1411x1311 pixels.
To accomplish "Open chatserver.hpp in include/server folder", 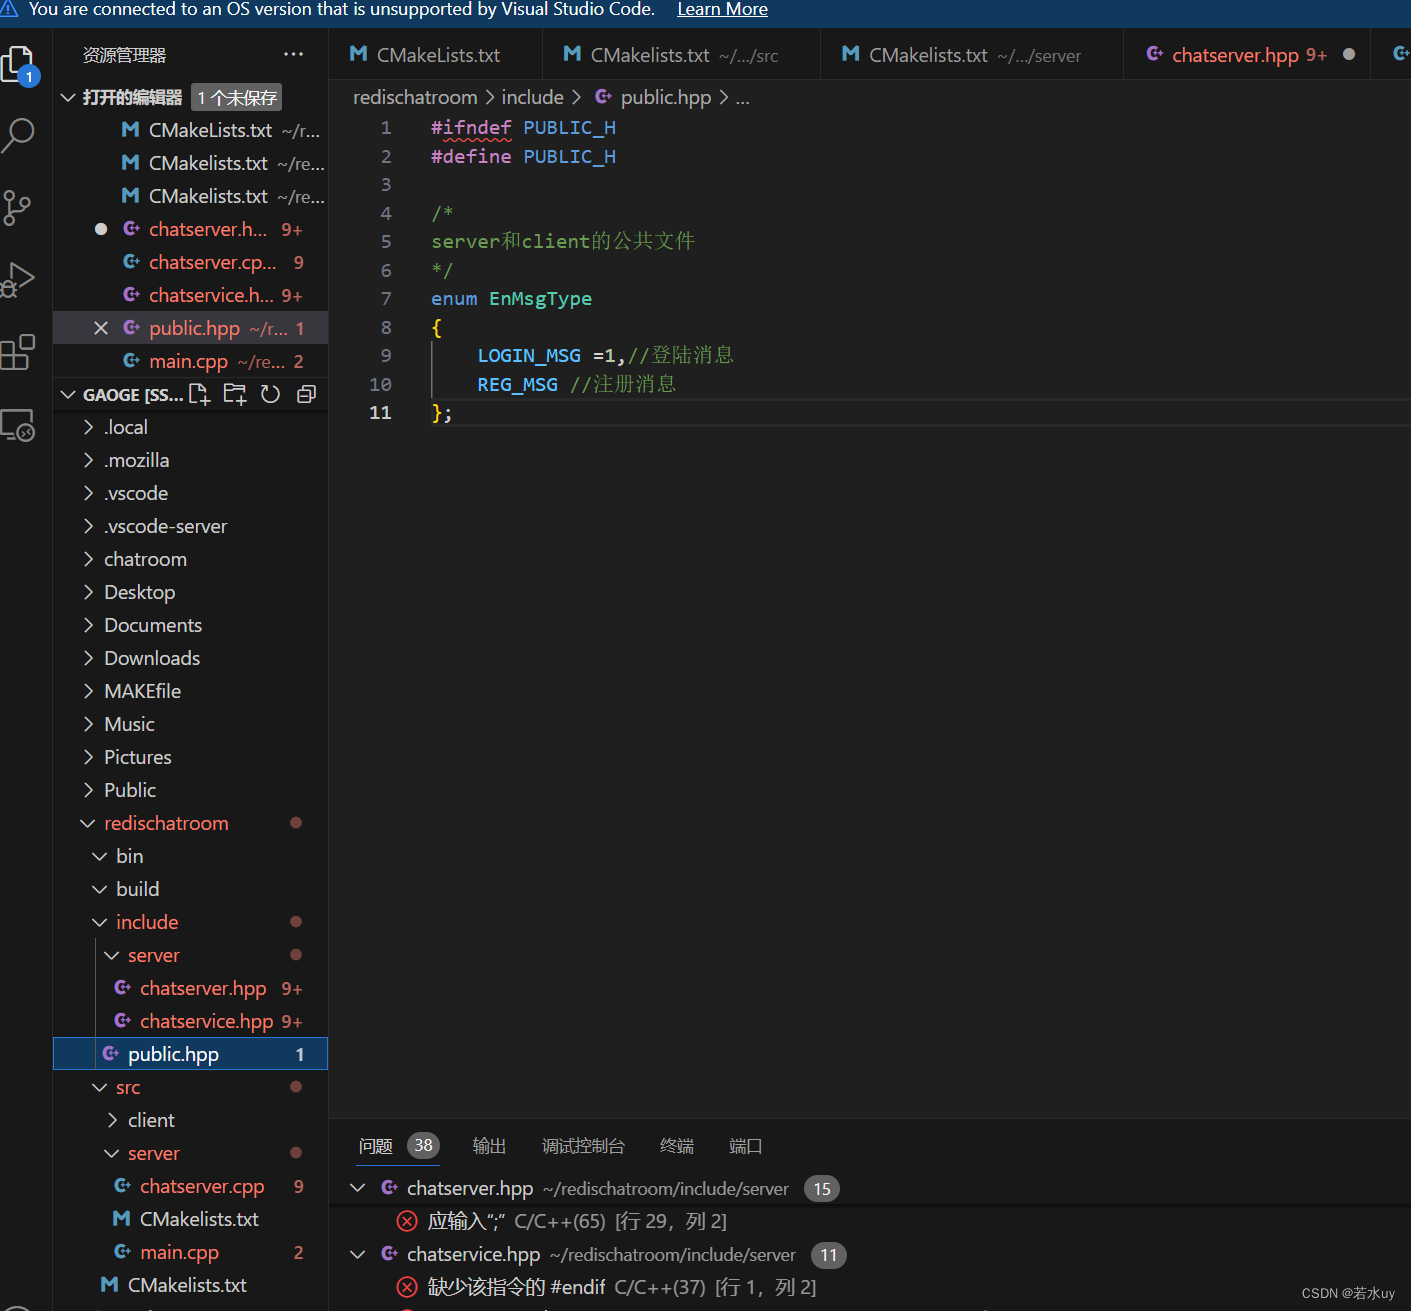I will pyautogui.click(x=190, y=988).
